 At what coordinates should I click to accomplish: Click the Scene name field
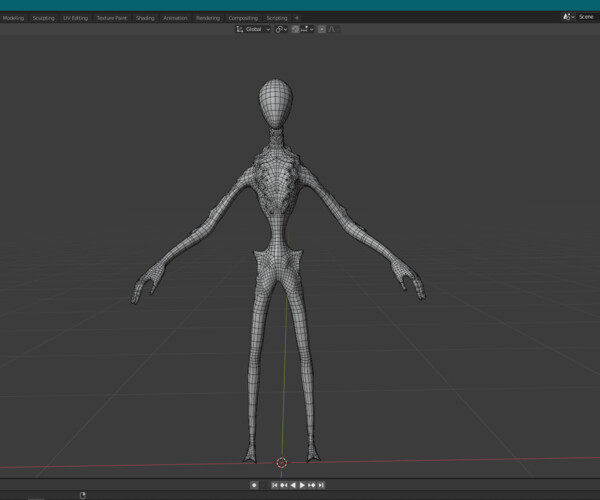(585, 17)
